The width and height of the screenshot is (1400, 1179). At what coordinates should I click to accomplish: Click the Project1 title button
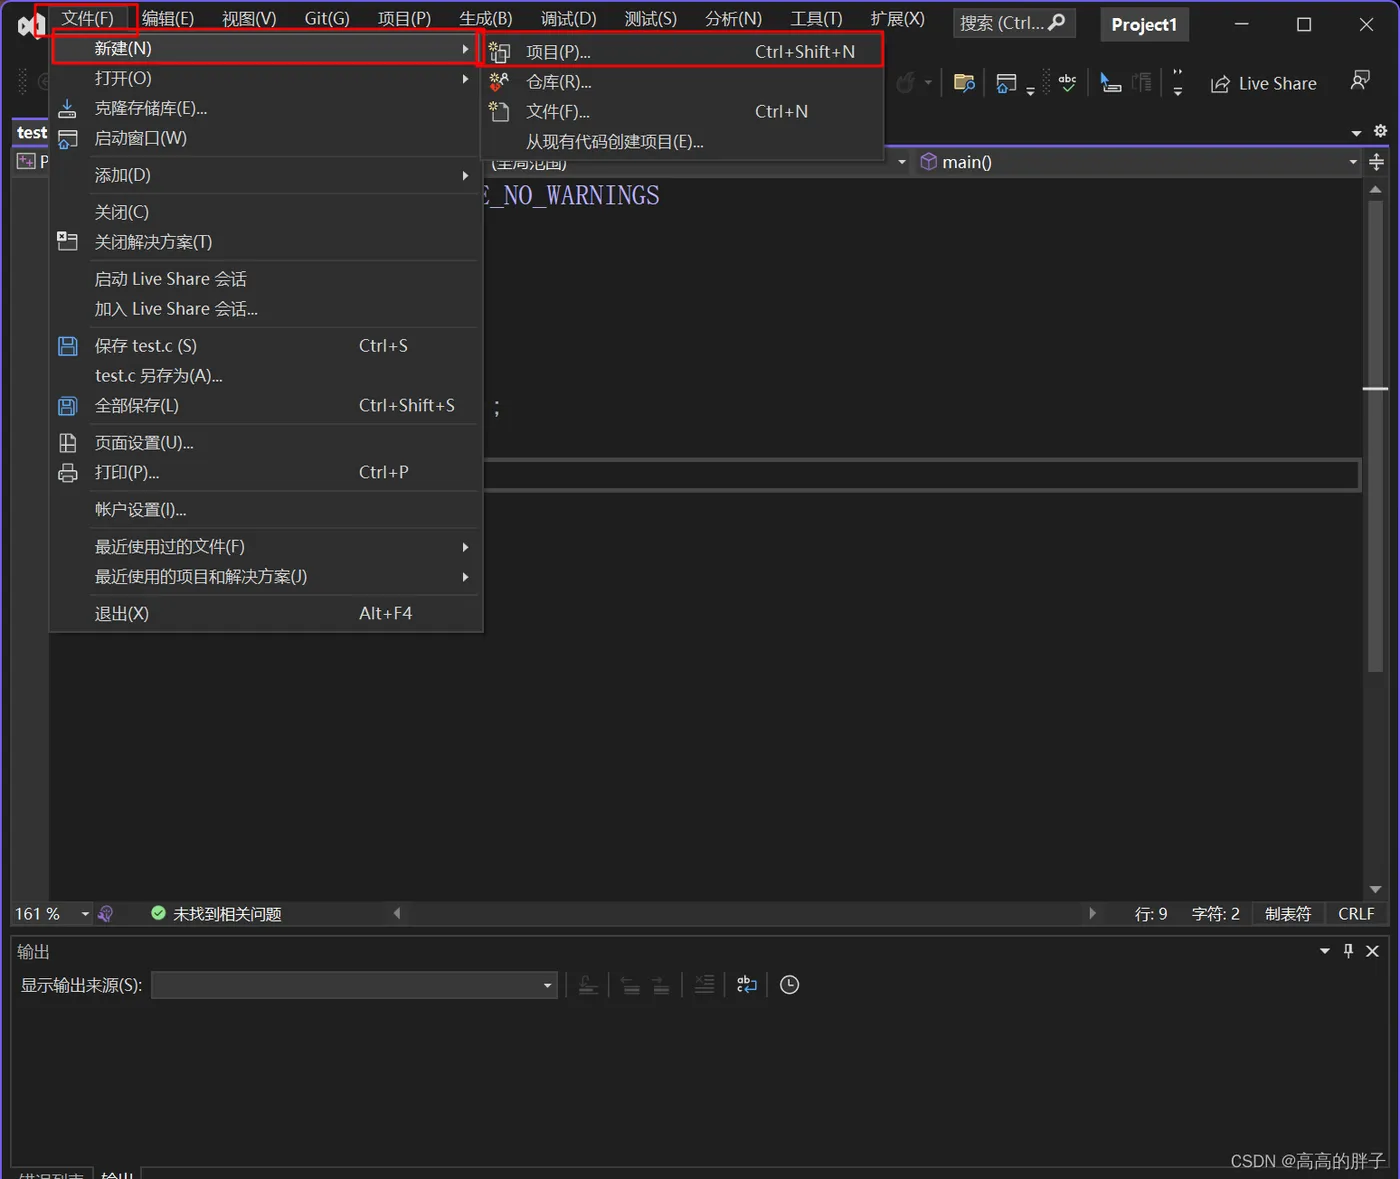point(1144,25)
